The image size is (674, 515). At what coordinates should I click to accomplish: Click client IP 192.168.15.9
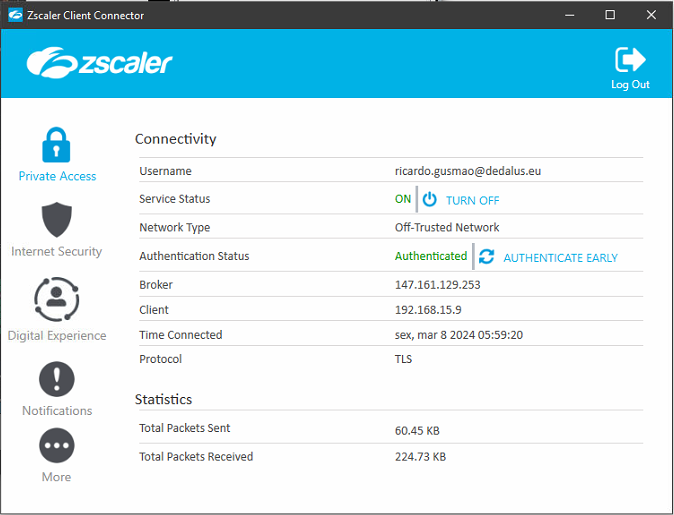tap(428, 310)
